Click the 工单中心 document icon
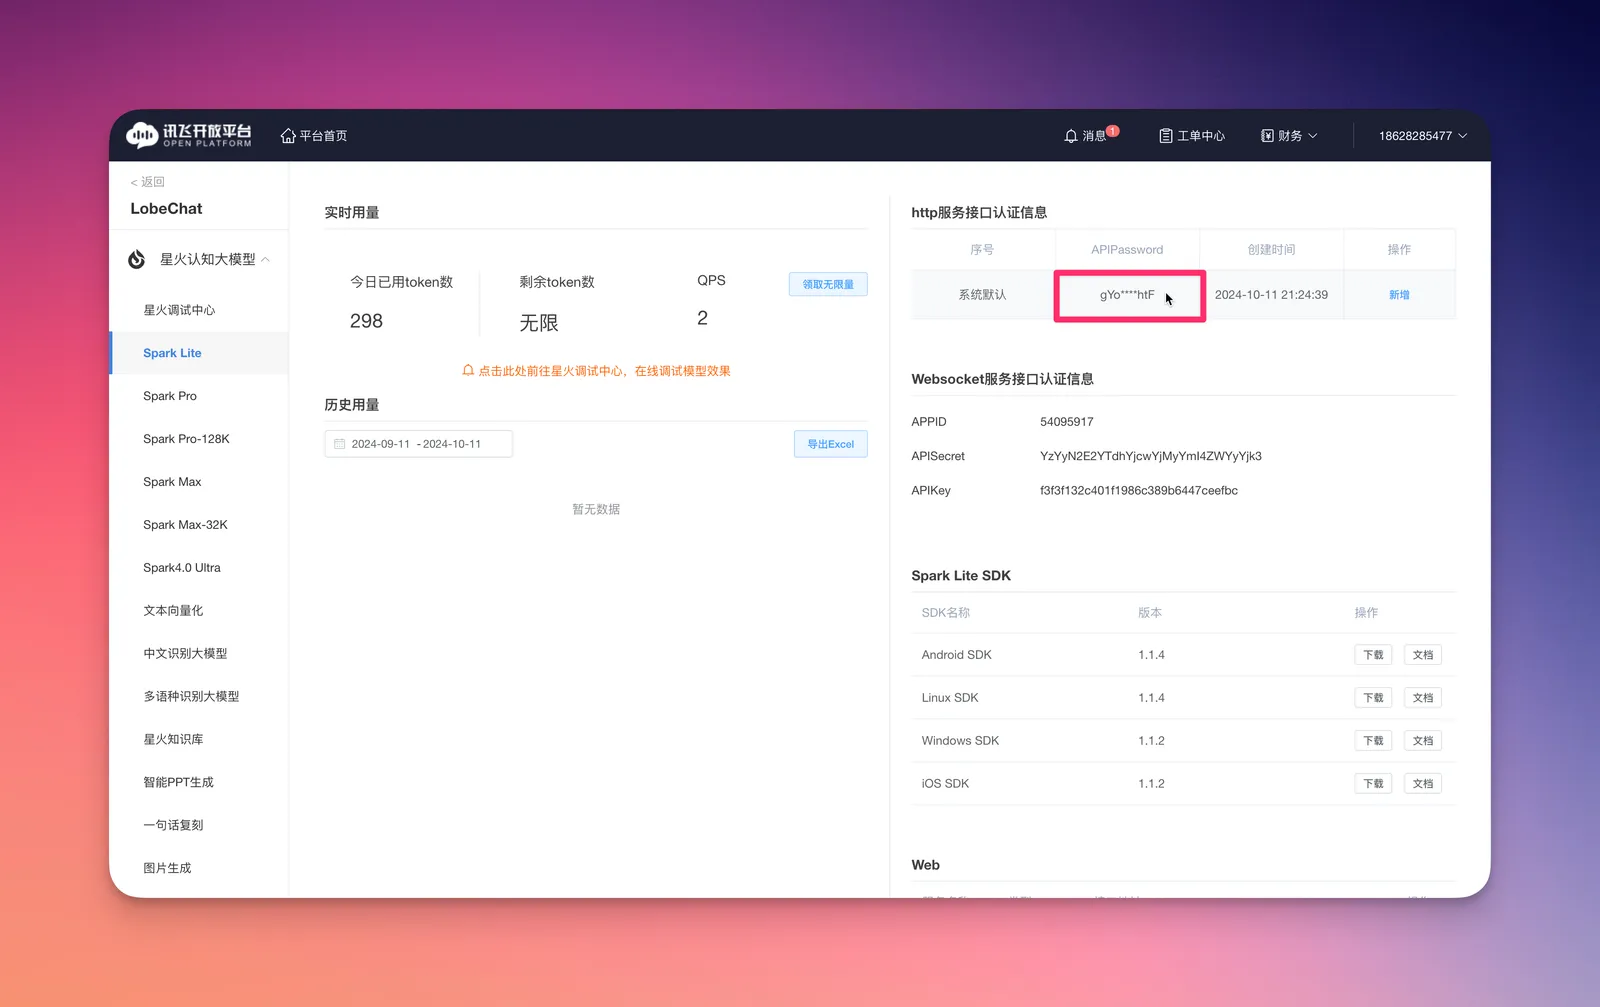Image resolution: width=1600 pixels, height=1007 pixels. [x=1165, y=135]
